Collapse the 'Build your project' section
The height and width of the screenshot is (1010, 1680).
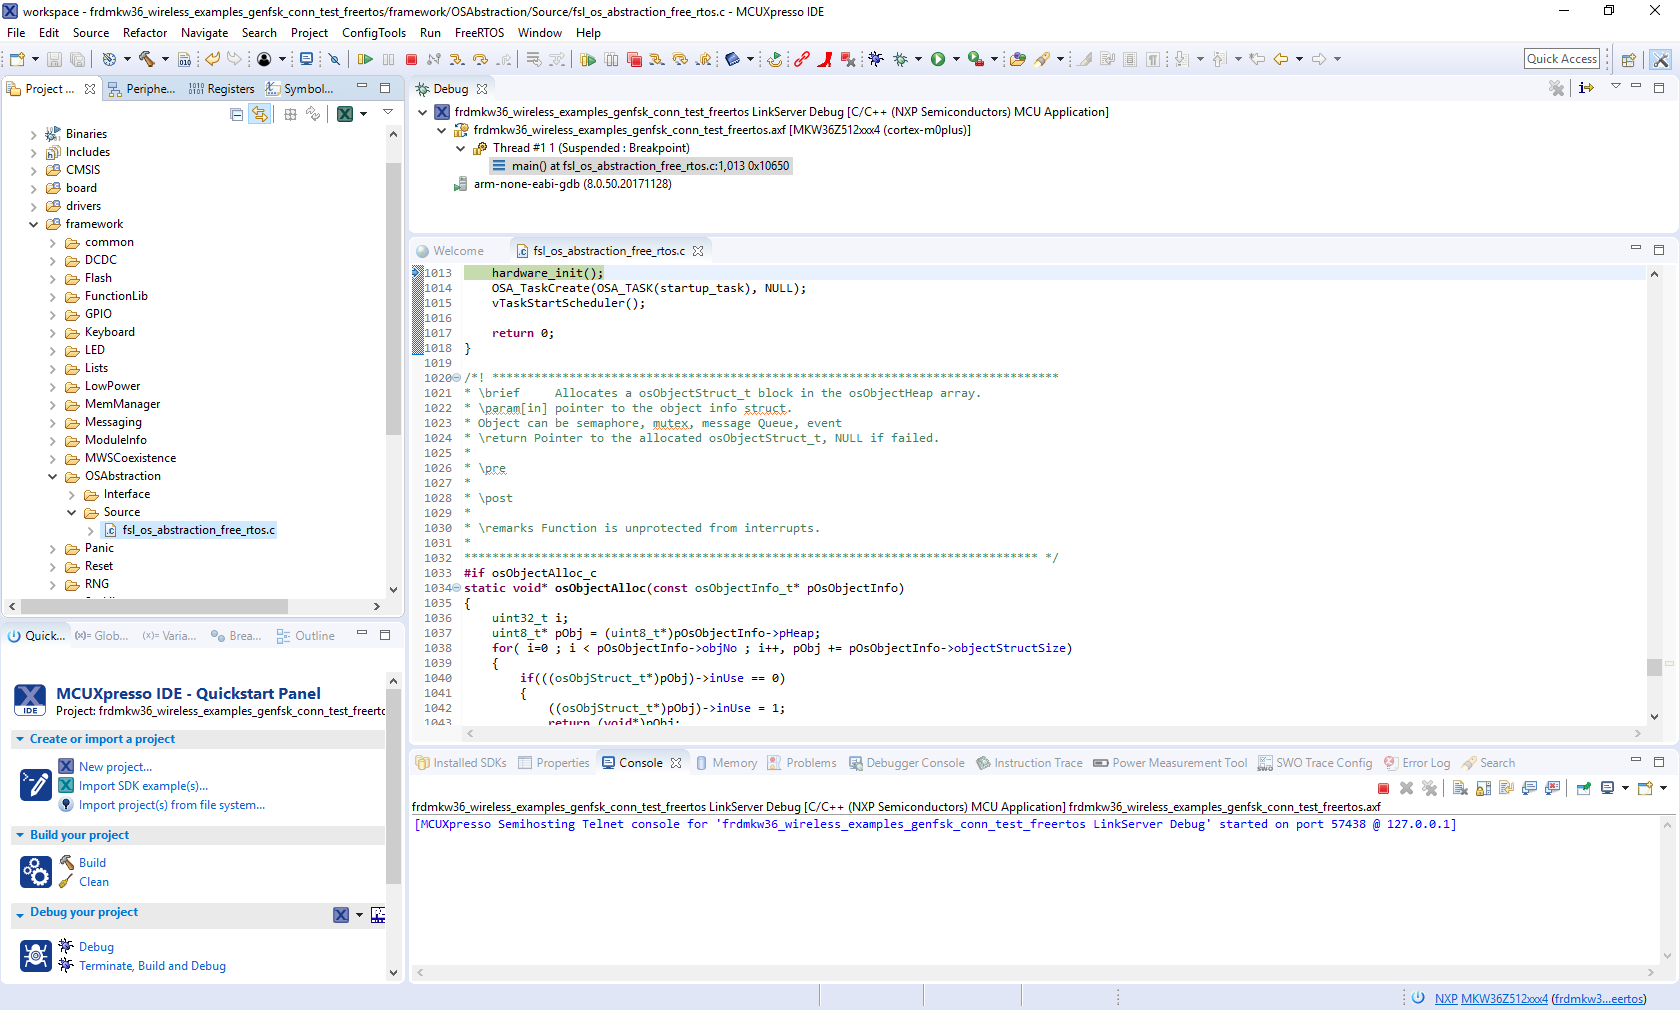[x=20, y=835]
